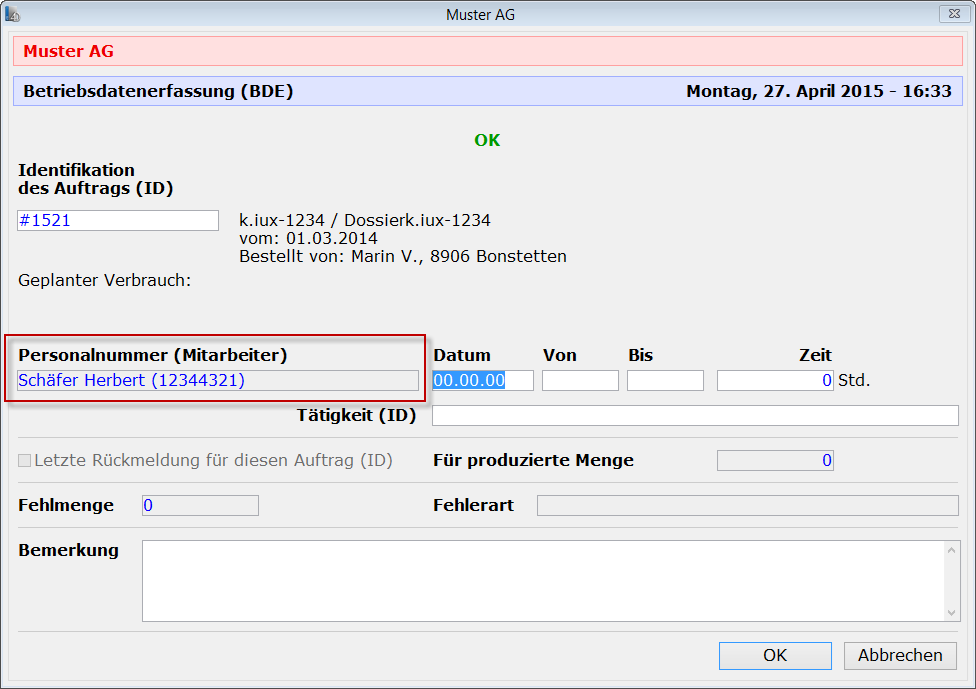Close the Muster AG dialog window
The image size is (976, 689).
pyautogui.click(x=951, y=14)
